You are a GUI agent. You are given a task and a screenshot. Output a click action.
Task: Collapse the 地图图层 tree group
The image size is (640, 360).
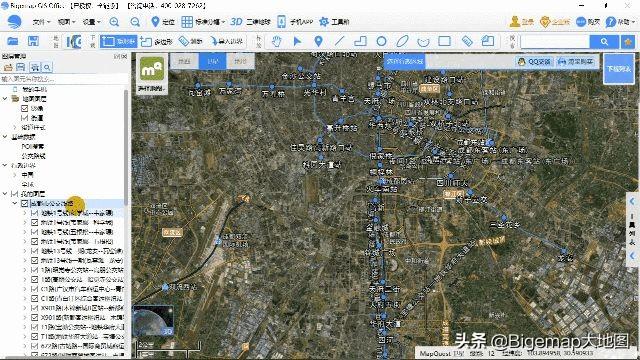5,99
